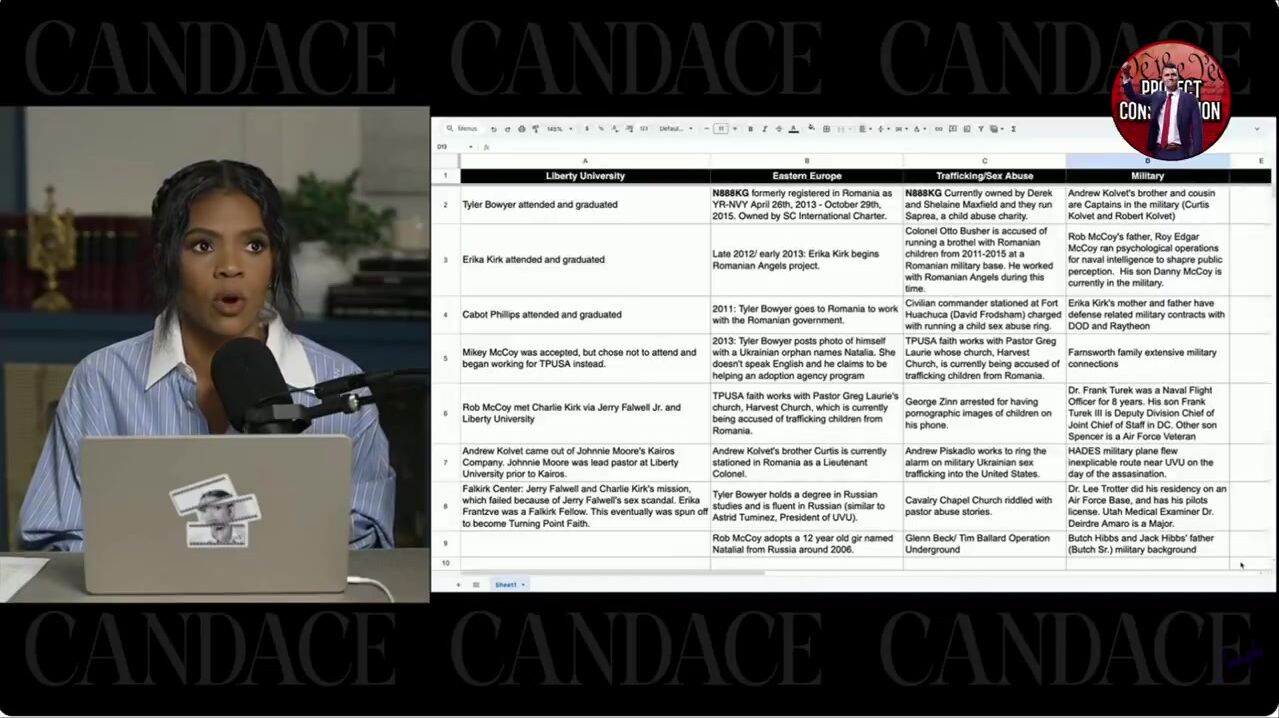This screenshot has height=718, width=1279.
Task: Add a new sheet with plus button
Action: click(x=459, y=584)
